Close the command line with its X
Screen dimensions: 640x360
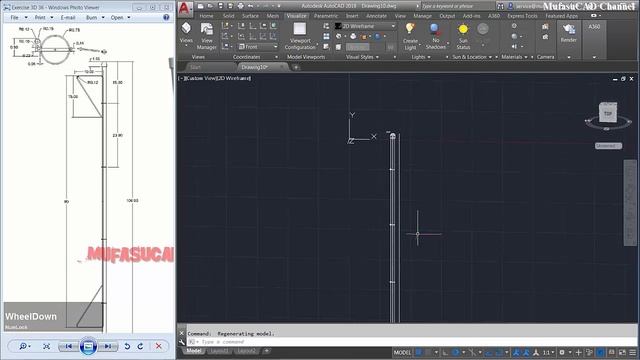tap(182, 333)
